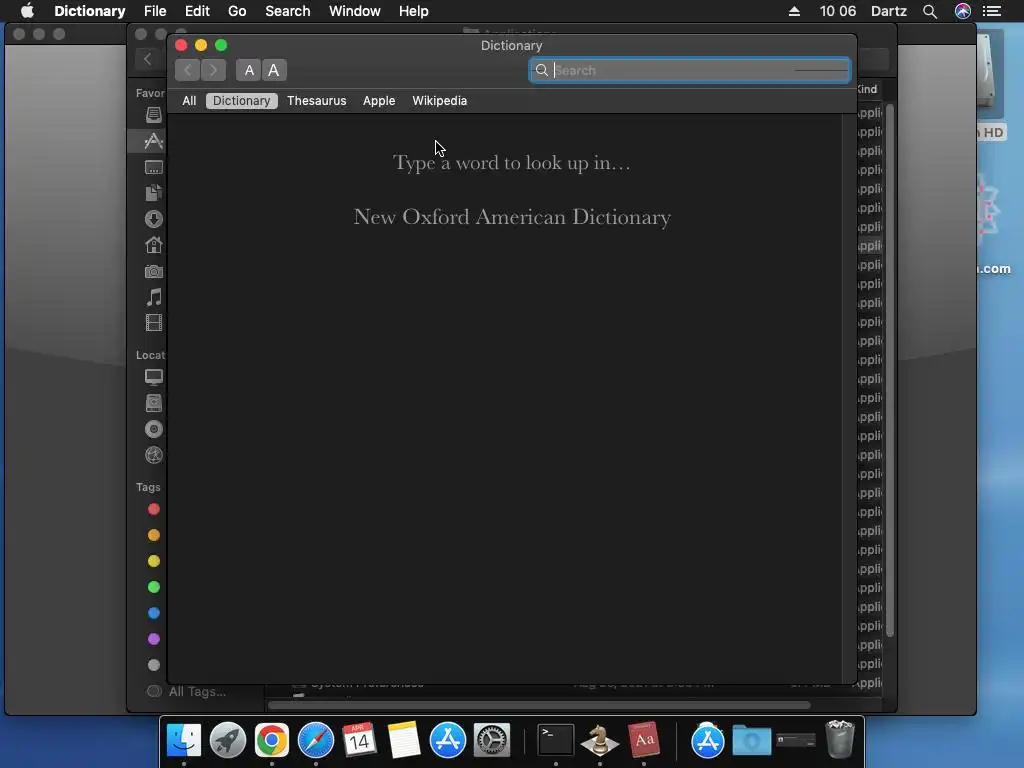Switch to the Apple tab
Image resolution: width=1024 pixels, height=768 pixels.
click(x=379, y=101)
